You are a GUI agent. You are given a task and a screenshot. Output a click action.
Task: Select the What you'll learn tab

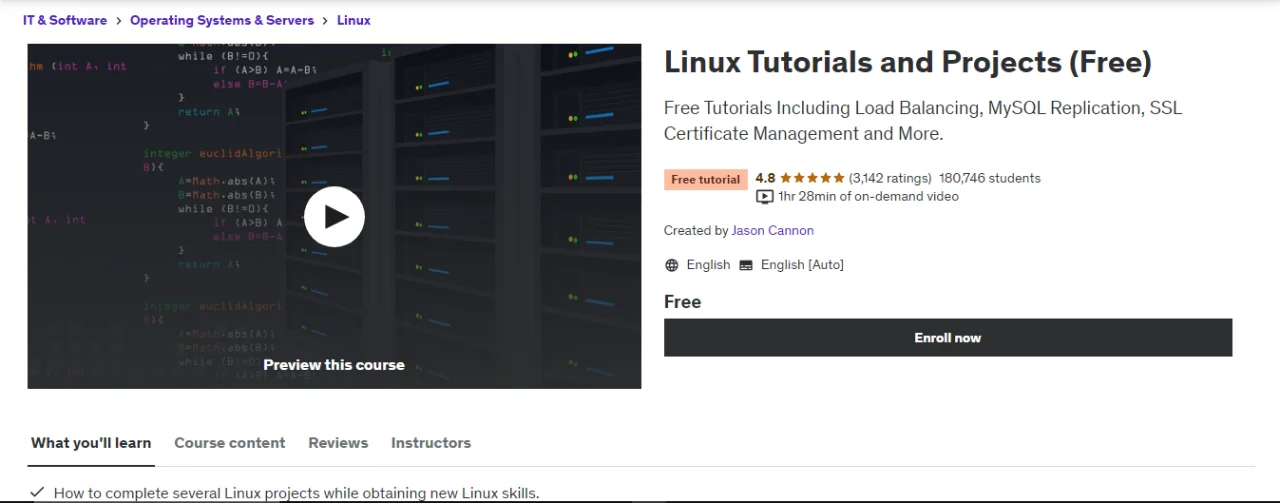[91, 443]
